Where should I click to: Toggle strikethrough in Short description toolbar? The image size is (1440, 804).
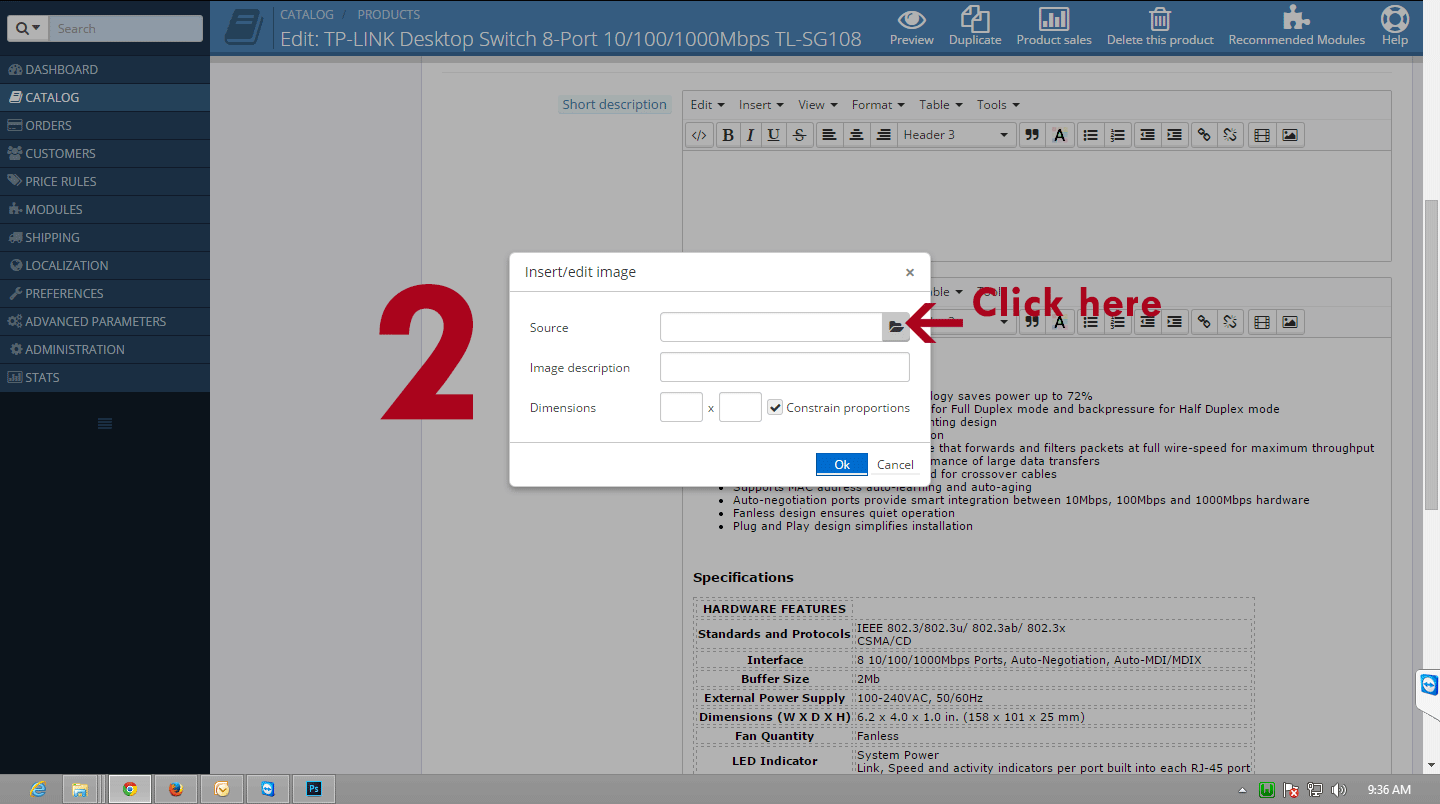798,135
